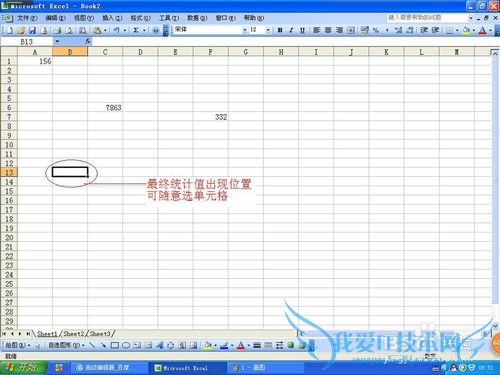This screenshot has width=500, height=375.
Task: Open the 绘图 (Draw) menu button
Action: pos(18,345)
